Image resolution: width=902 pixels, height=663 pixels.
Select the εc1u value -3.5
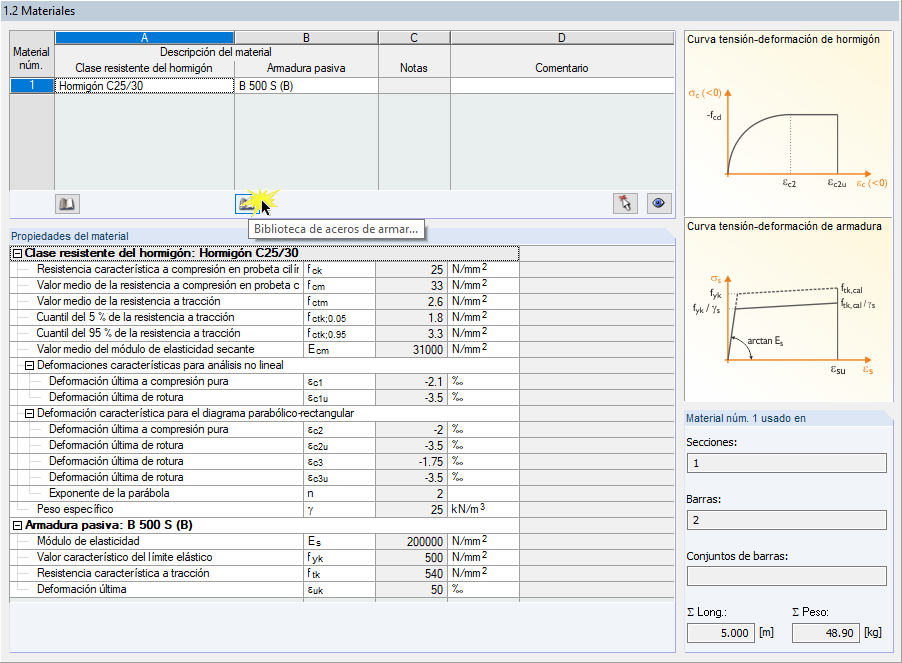tap(411, 398)
